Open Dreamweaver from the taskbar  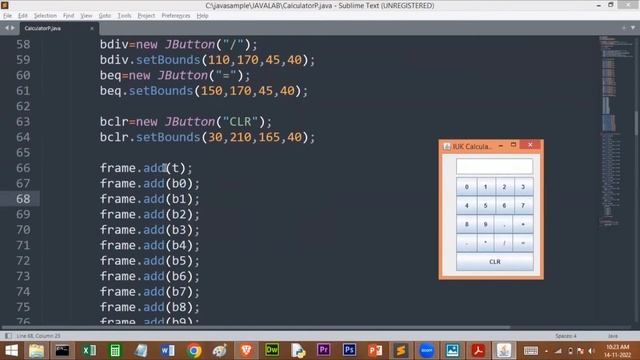(272, 350)
